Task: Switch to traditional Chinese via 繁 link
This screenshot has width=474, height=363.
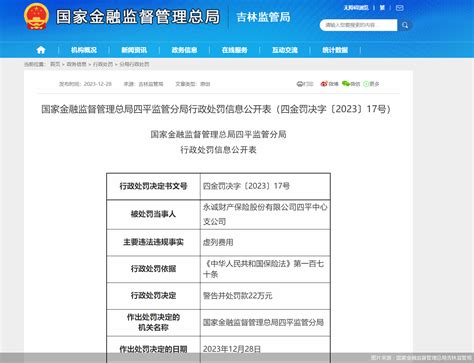Action: pyautogui.click(x=382, y=7)
